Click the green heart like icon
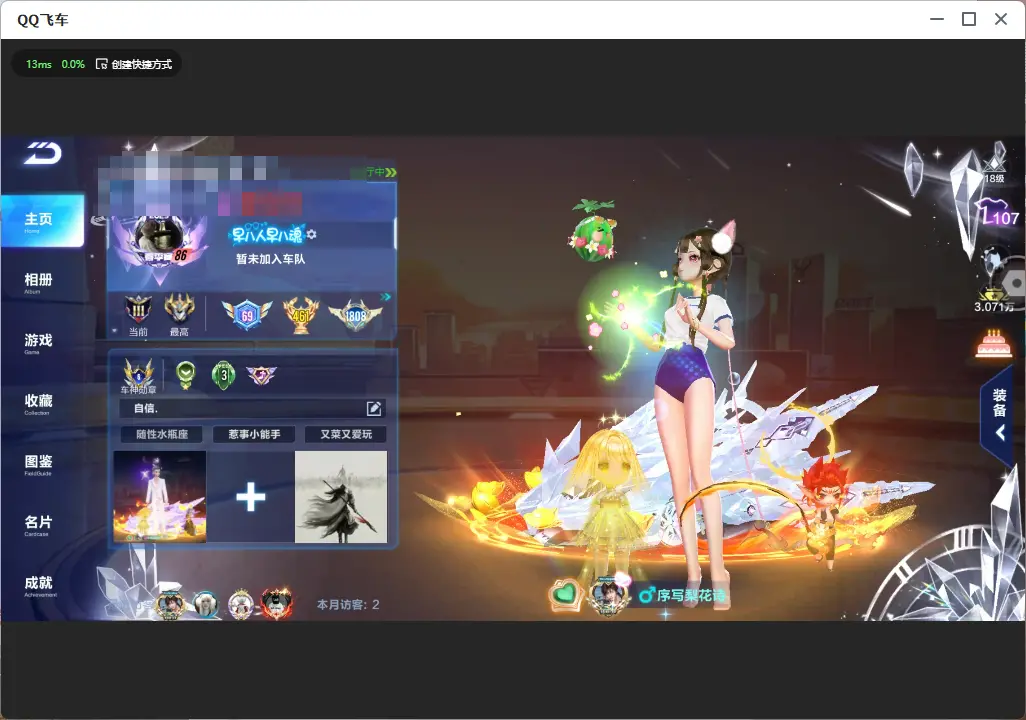The height and width of the screenshot is (720, 1026). coord(565,595)
